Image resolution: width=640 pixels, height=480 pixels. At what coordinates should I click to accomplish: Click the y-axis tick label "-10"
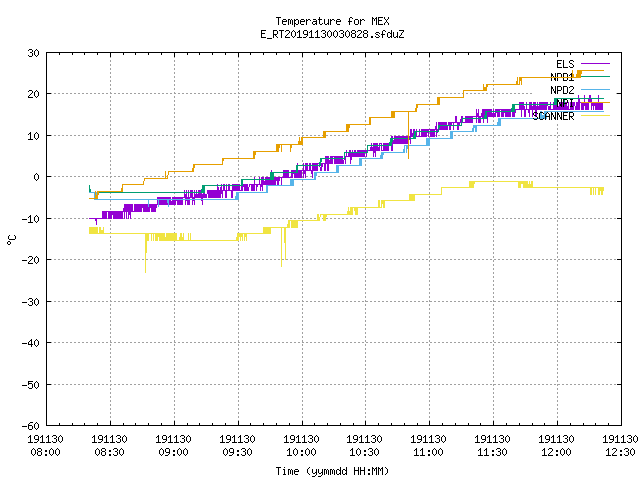pos(31,219)
